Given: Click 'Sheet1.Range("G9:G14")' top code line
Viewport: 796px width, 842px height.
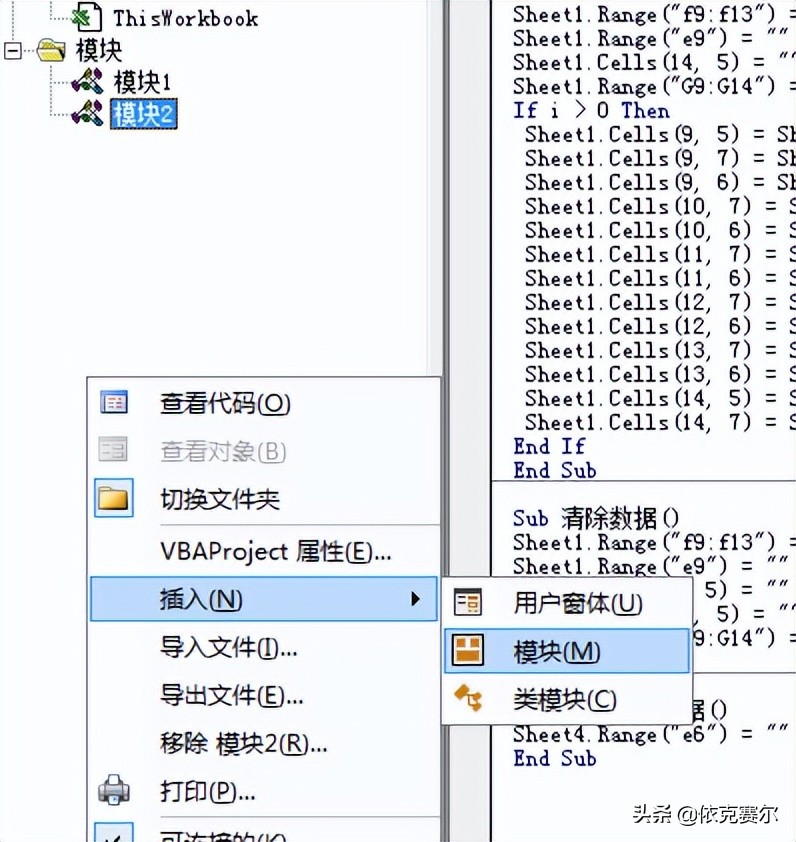Looking at the screenshot, I should tap(654, 86).
